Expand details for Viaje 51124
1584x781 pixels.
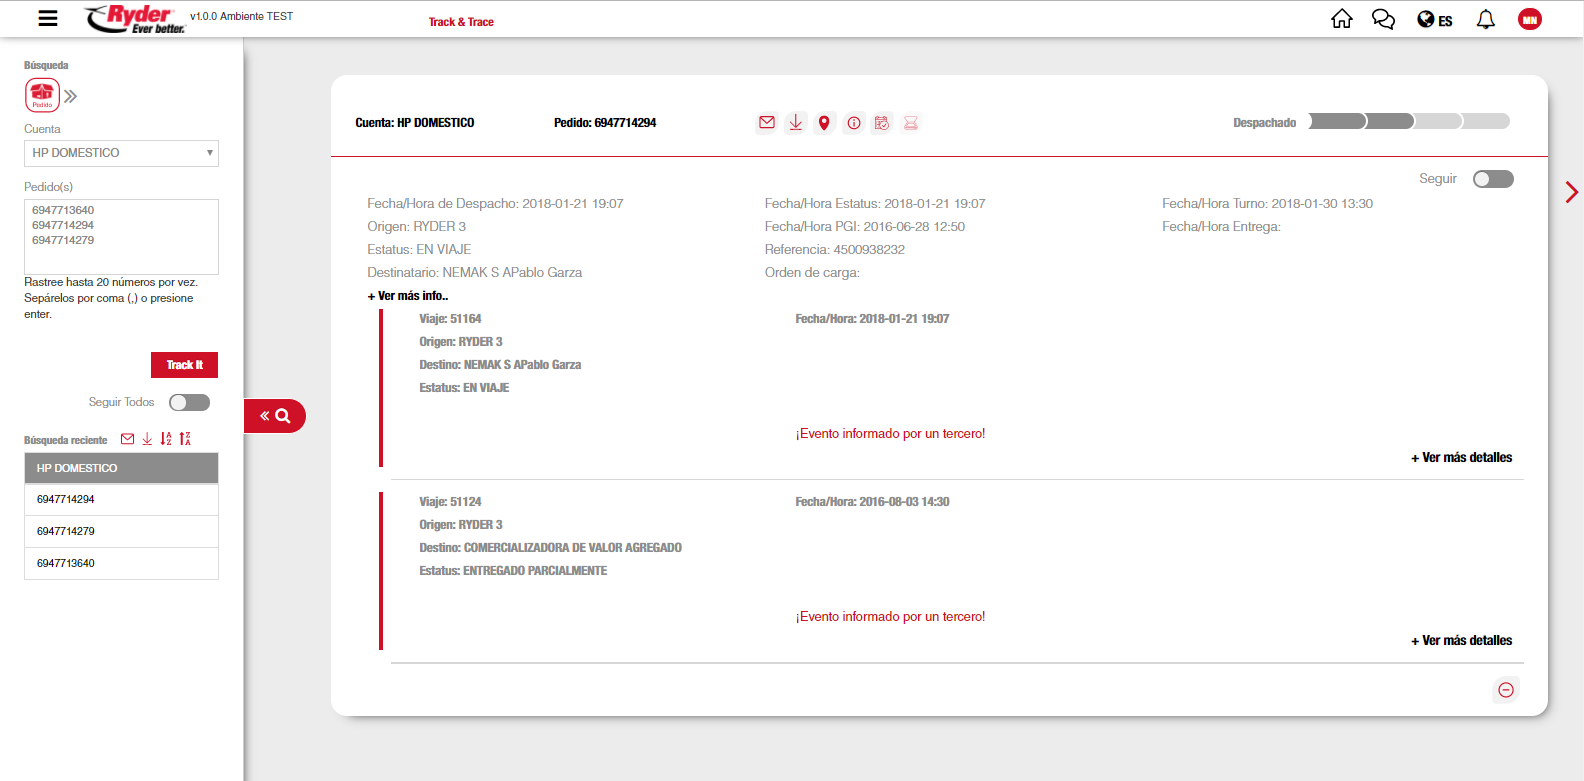(1461, 641)
